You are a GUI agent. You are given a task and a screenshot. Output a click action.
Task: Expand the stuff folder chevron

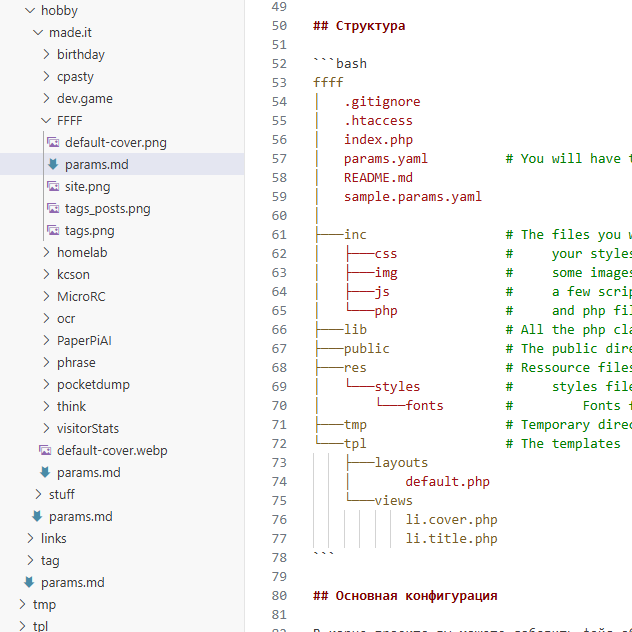[x=38, y=494]
